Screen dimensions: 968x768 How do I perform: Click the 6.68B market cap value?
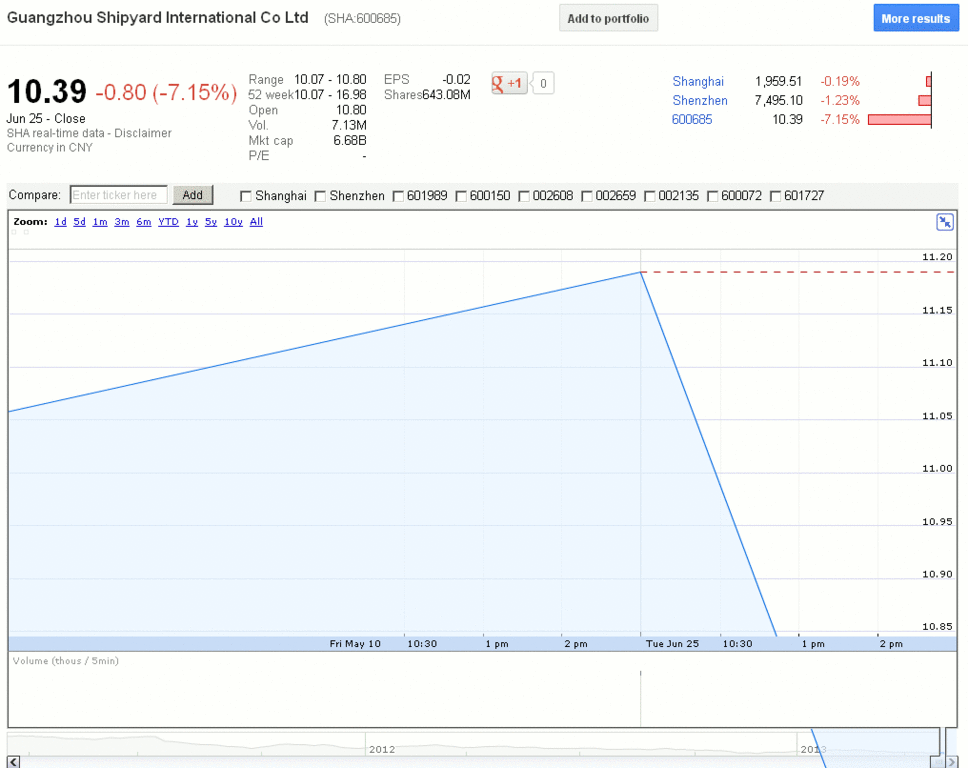[349, 140]
